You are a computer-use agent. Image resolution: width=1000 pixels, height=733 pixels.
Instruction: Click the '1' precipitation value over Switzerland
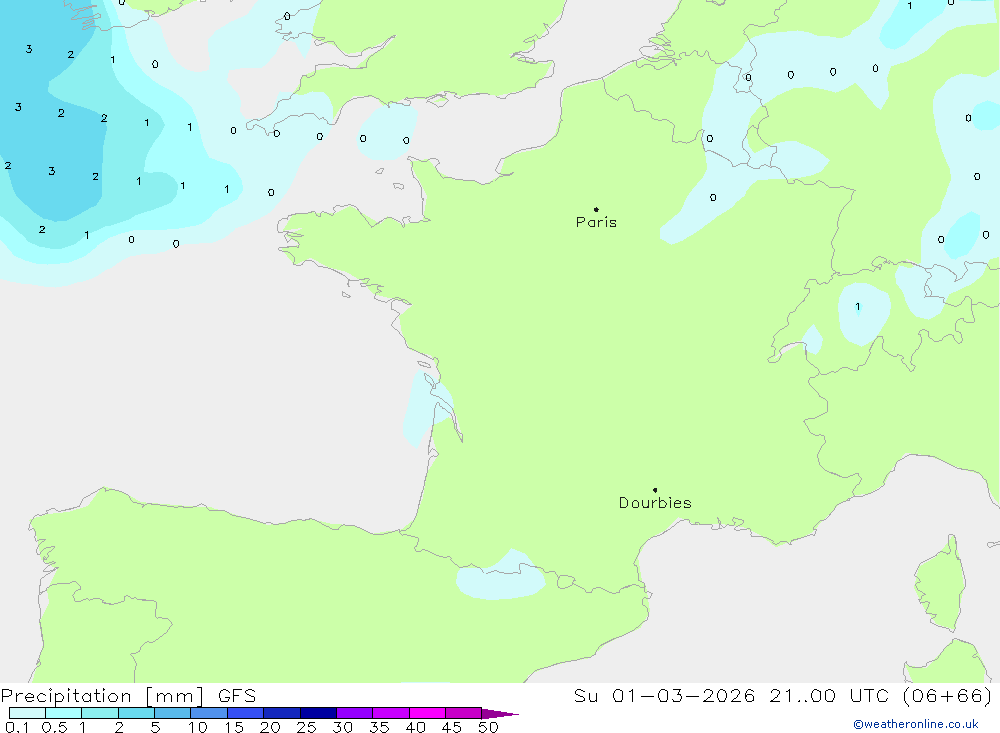[858, 307]
